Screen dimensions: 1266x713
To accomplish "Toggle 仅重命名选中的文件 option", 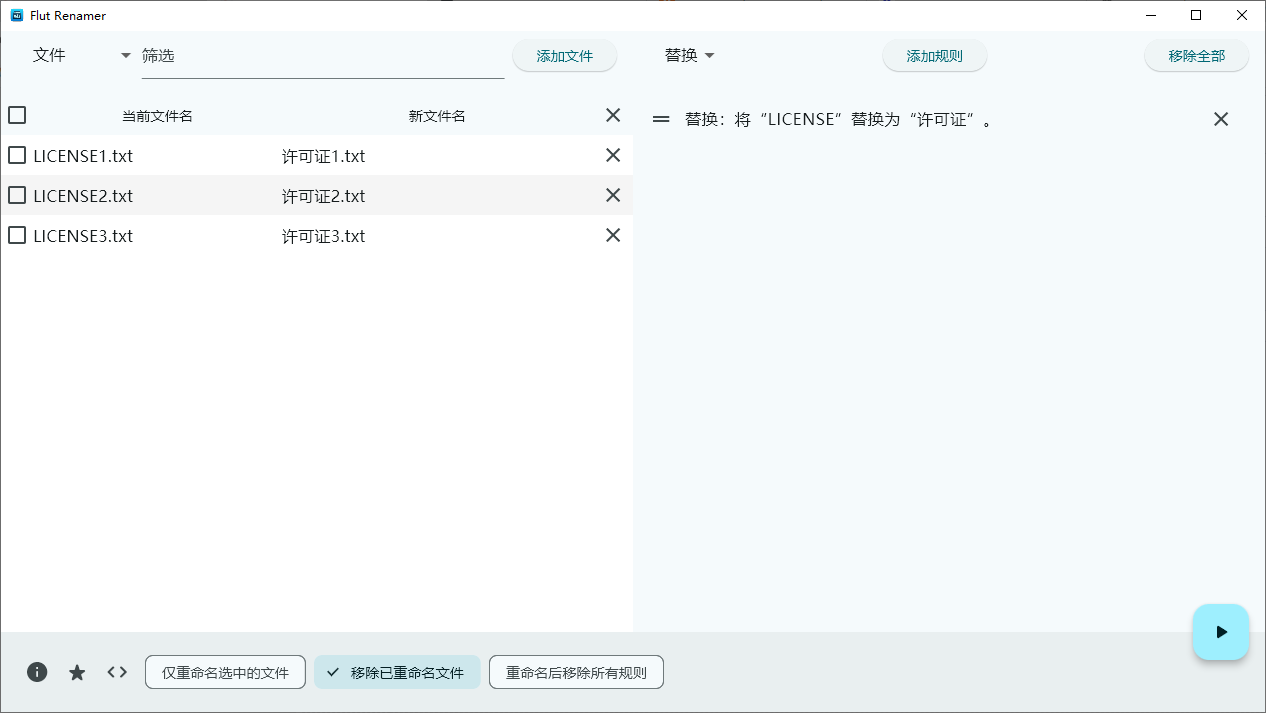I will coord(225,672).
